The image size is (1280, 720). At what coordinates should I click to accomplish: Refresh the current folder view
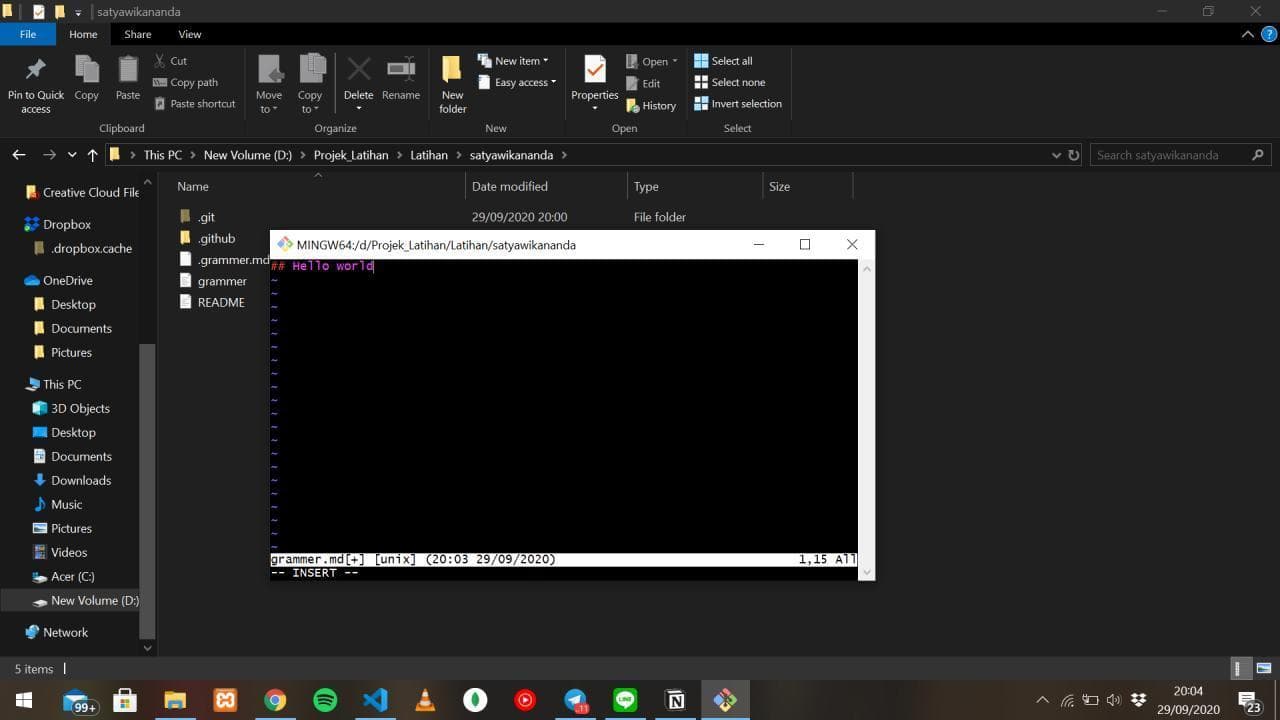[1074, 155]
